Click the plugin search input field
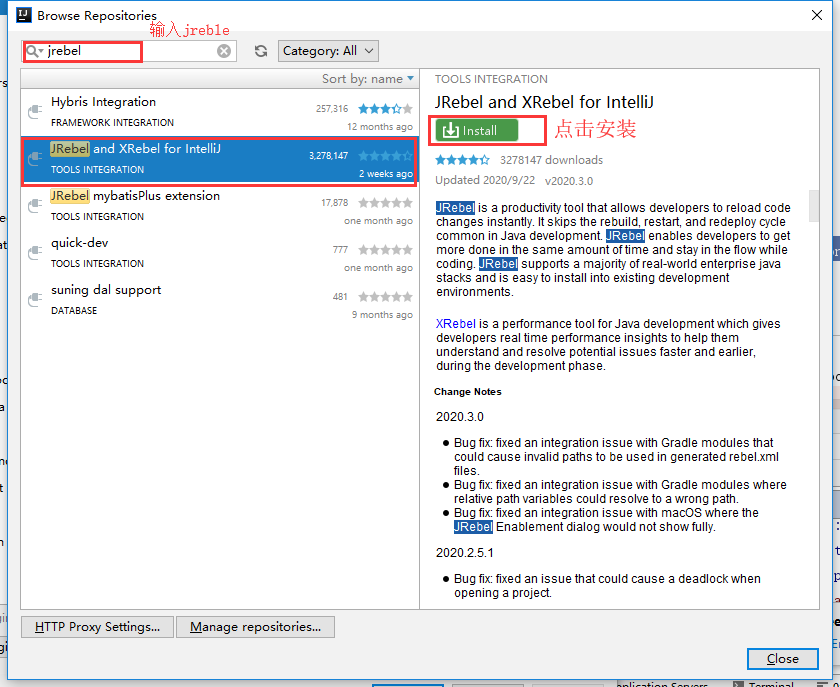Screen dimensions: 840x687 point(129,51)
